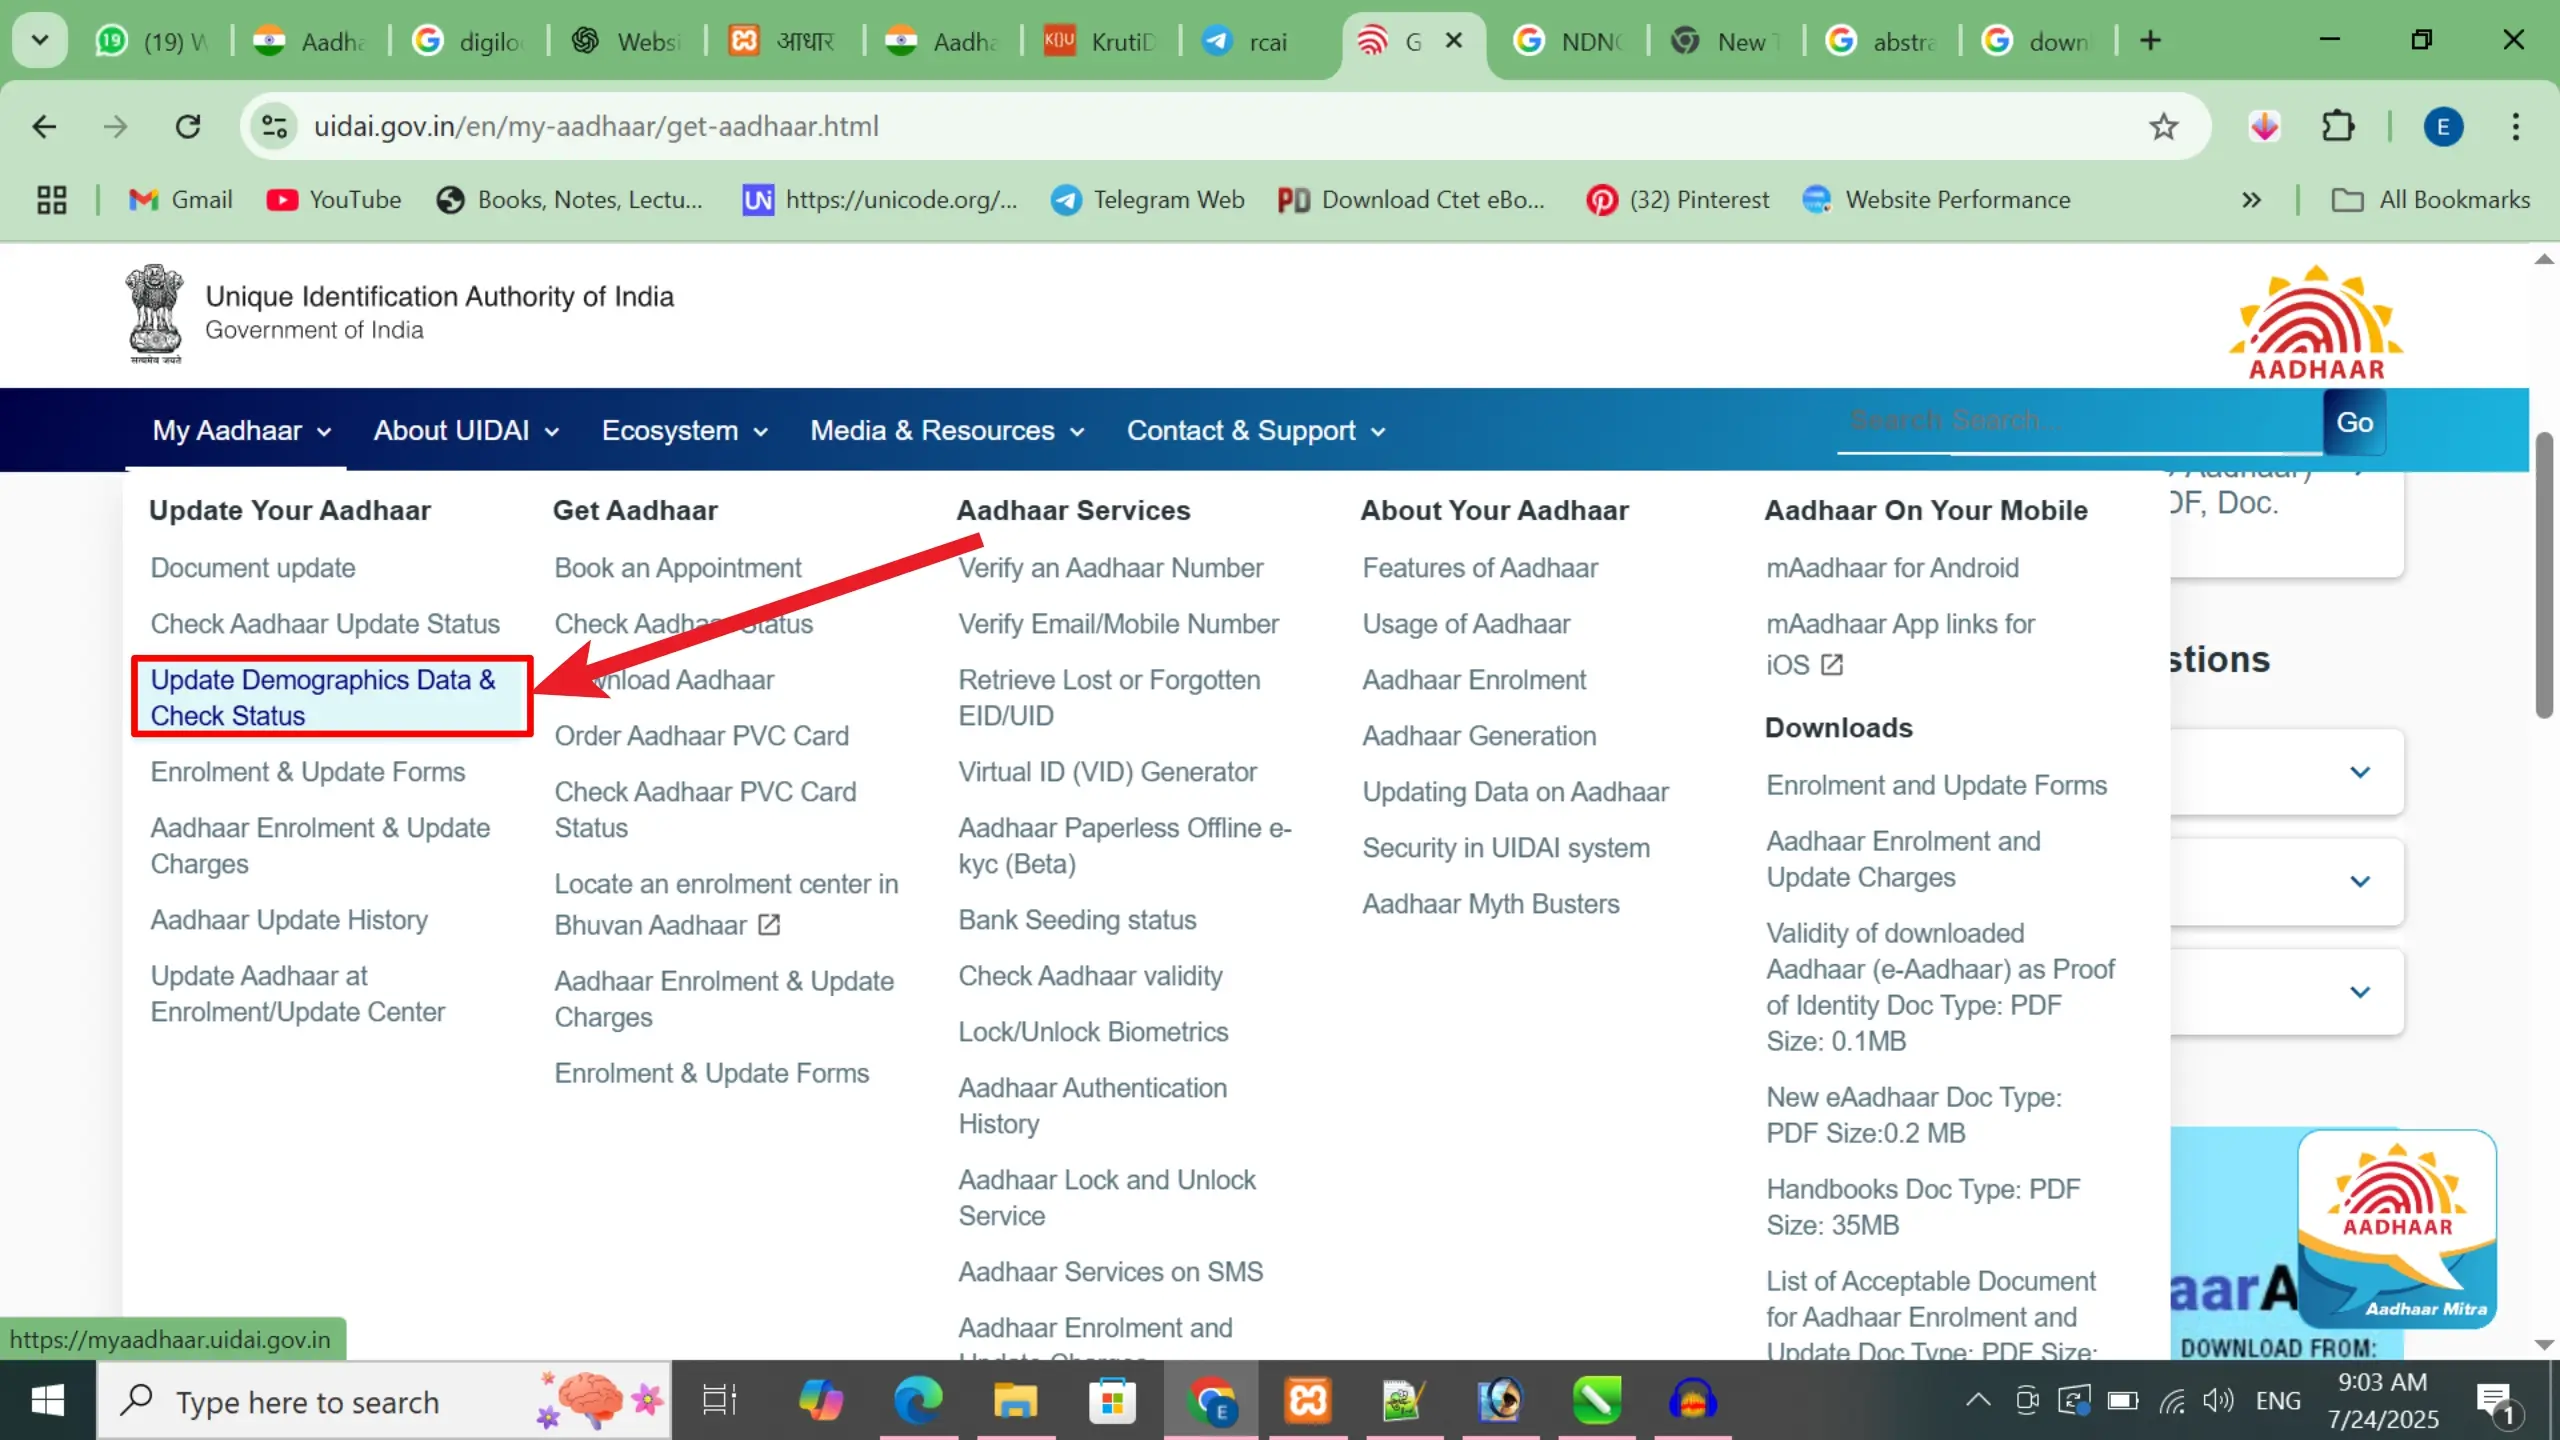Expand My Aadhaar menu

tap(242, 431)
